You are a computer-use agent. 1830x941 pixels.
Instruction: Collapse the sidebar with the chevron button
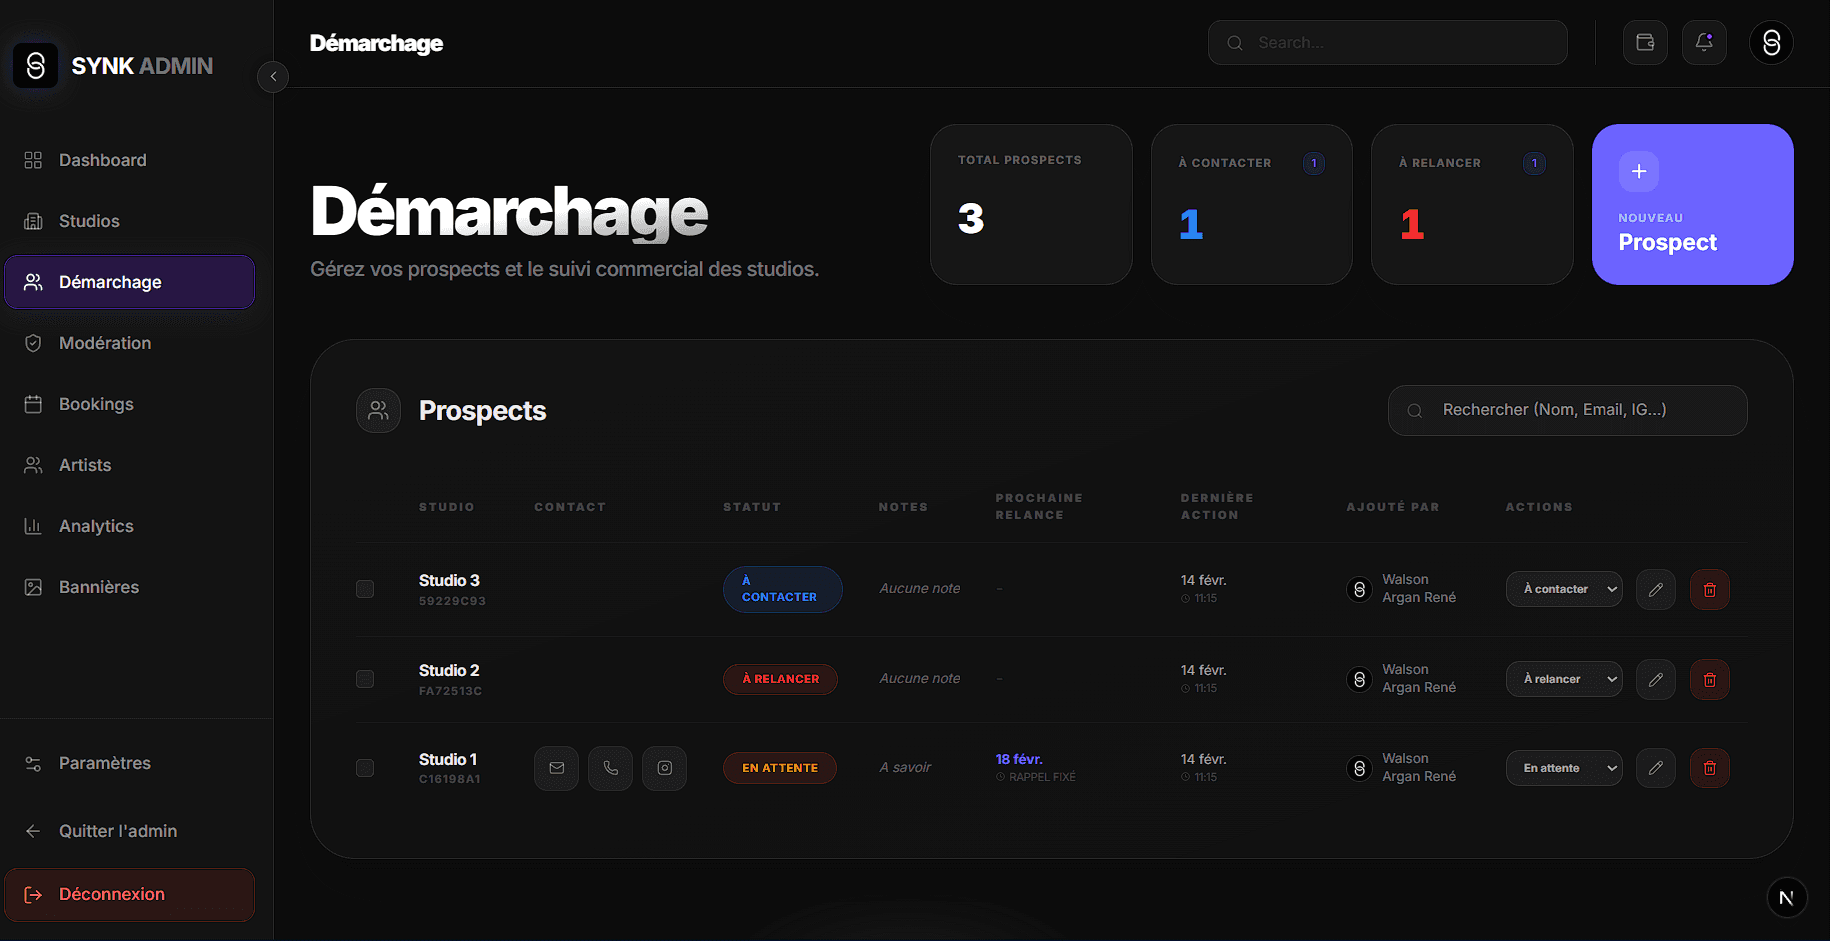[x=273, y=77]
